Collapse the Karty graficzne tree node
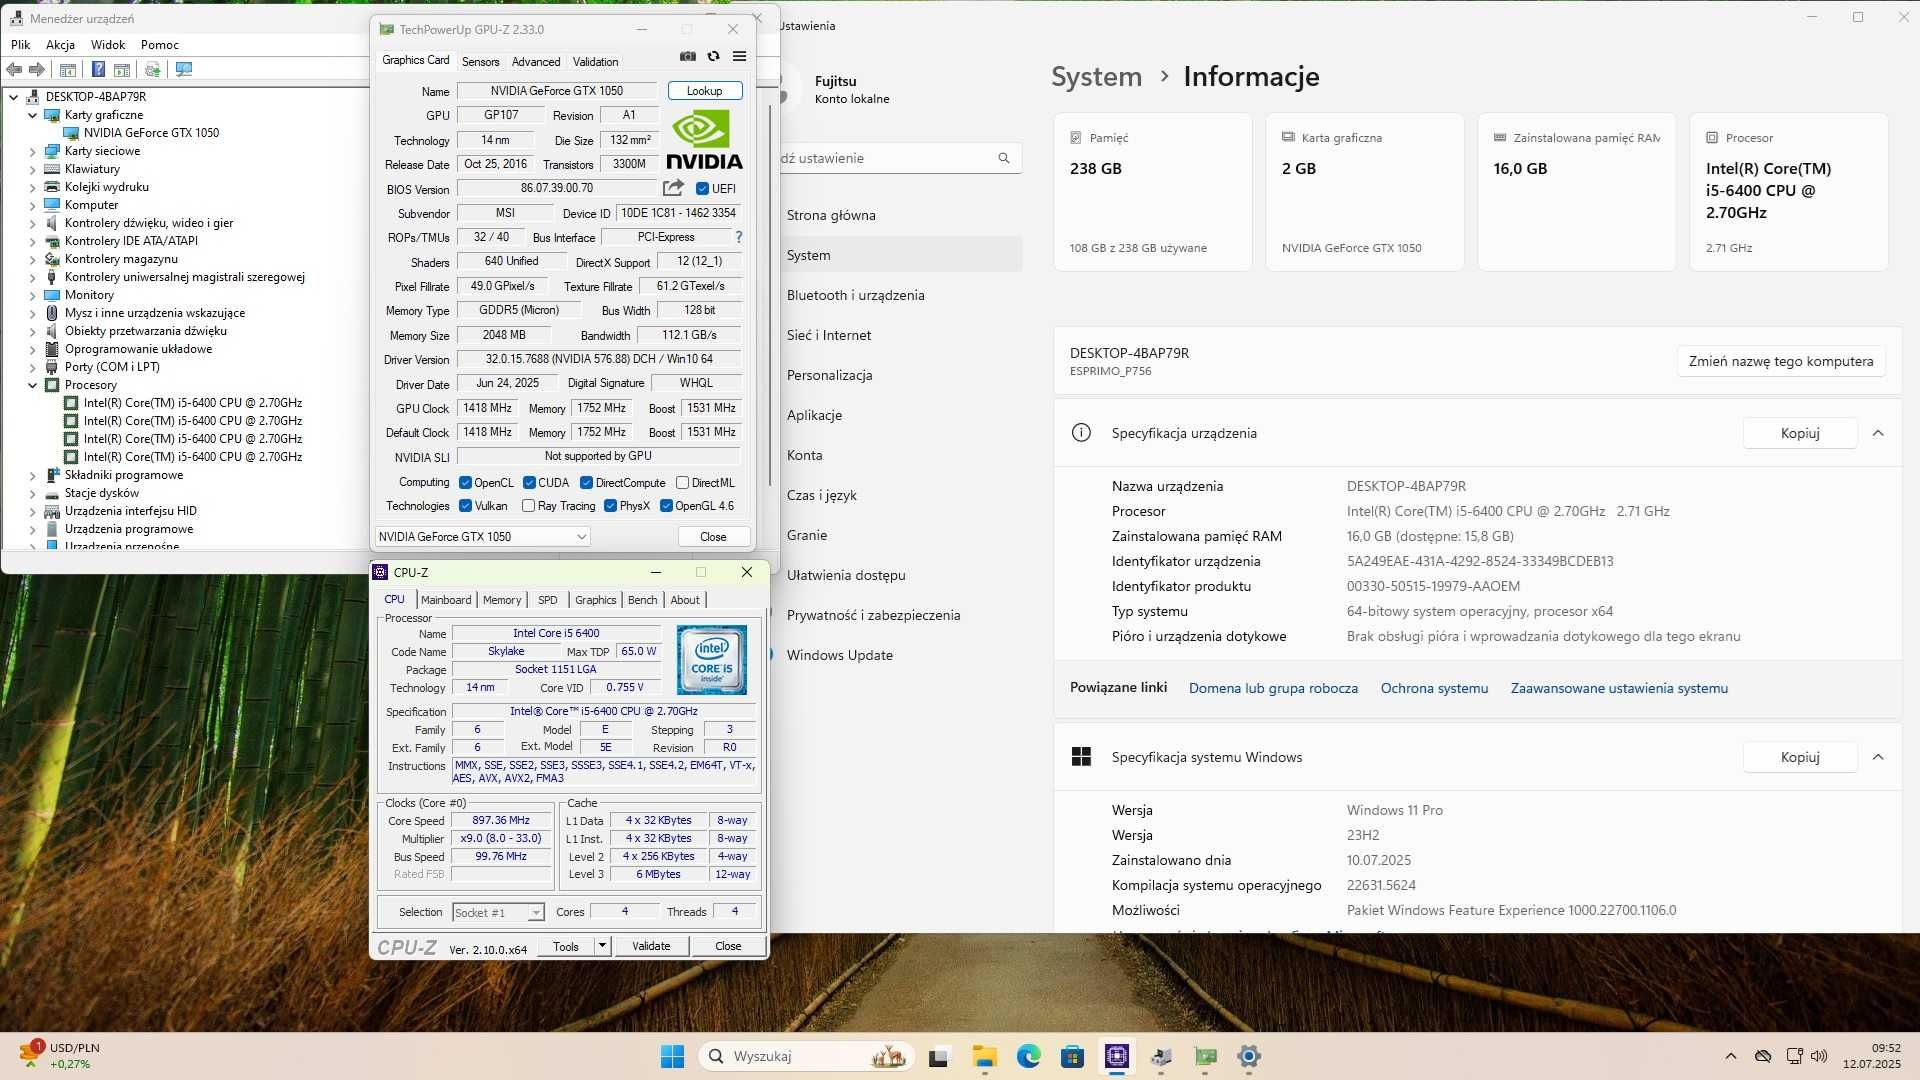Screen dimensions: 1920x1080 [x=32, y=115]
